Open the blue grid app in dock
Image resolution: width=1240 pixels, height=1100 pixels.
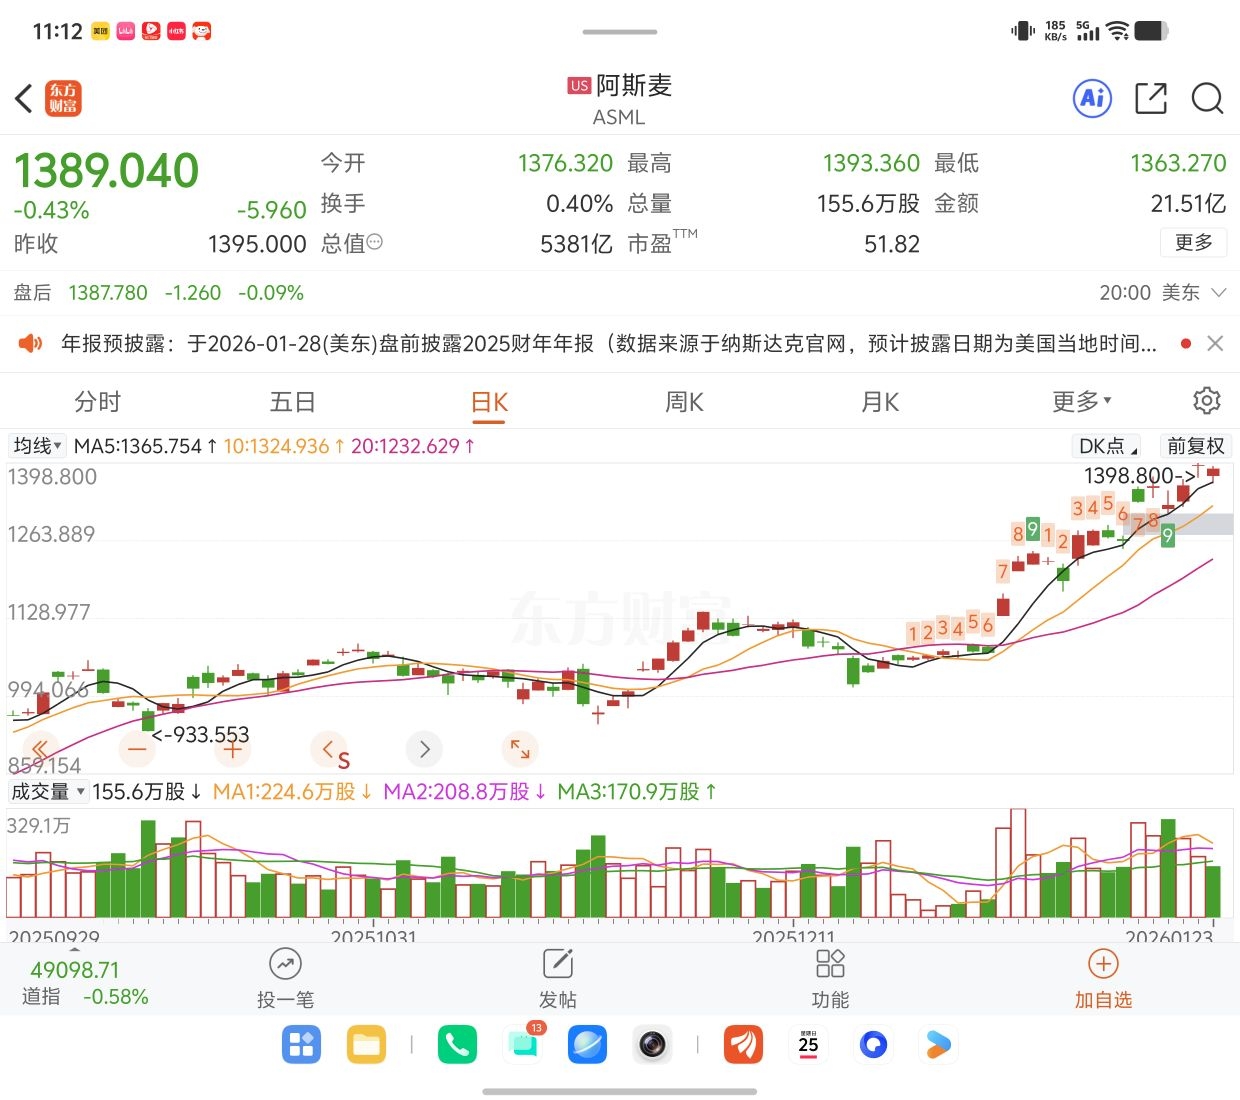pos(301,1045)
